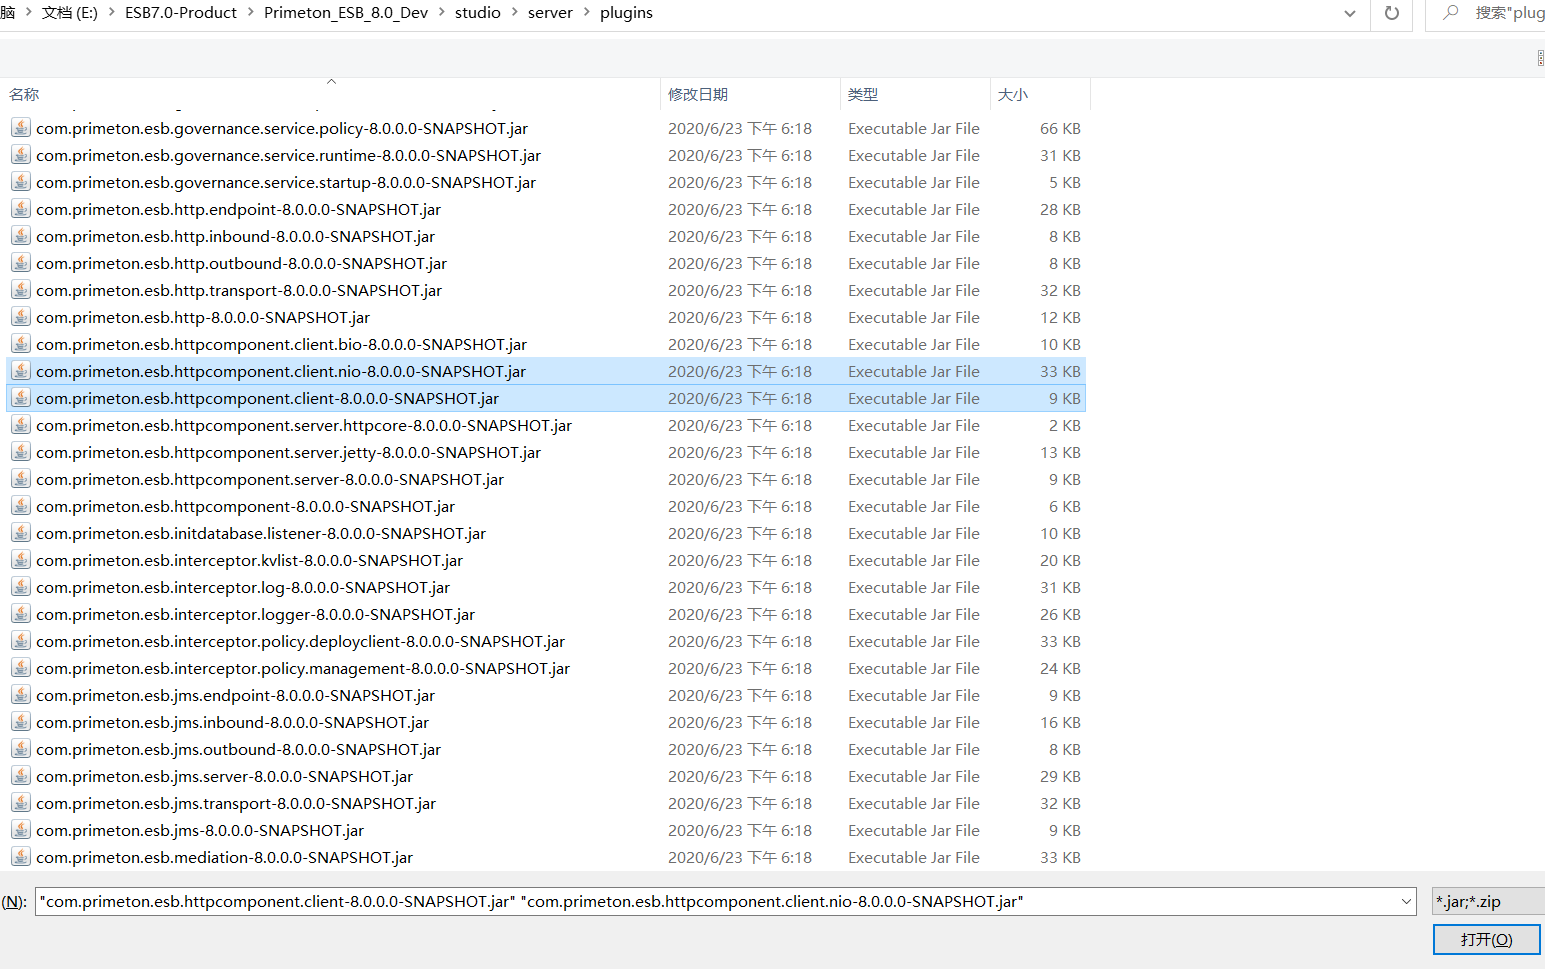
Task: Navigate to Primeton_ESB_8.0_Dev in breadcrumb
Action: 345,13
